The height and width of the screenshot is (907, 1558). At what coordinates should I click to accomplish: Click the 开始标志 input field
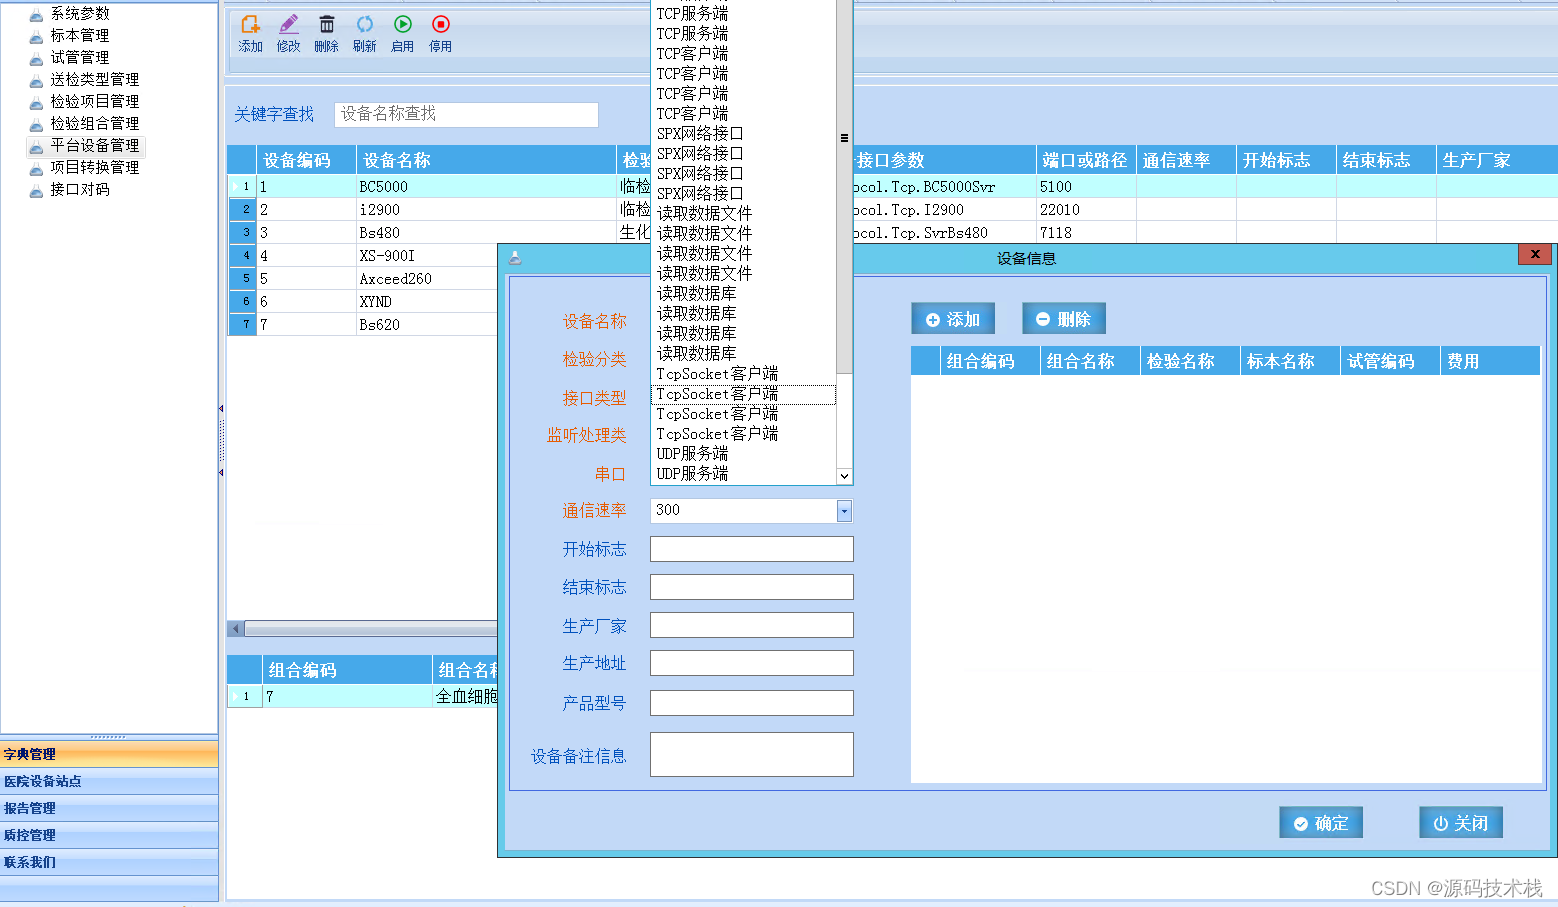coord(752,549)
